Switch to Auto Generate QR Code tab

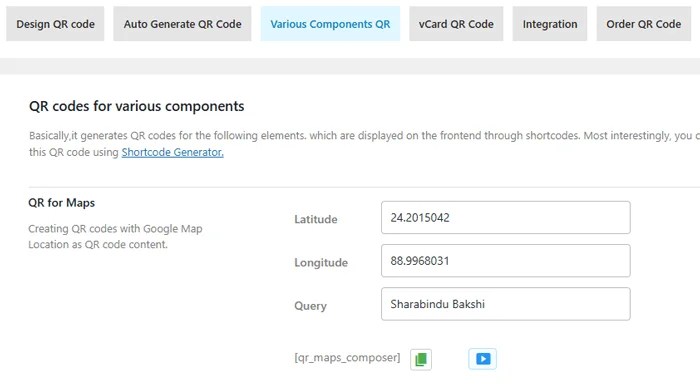coord(182,24)
